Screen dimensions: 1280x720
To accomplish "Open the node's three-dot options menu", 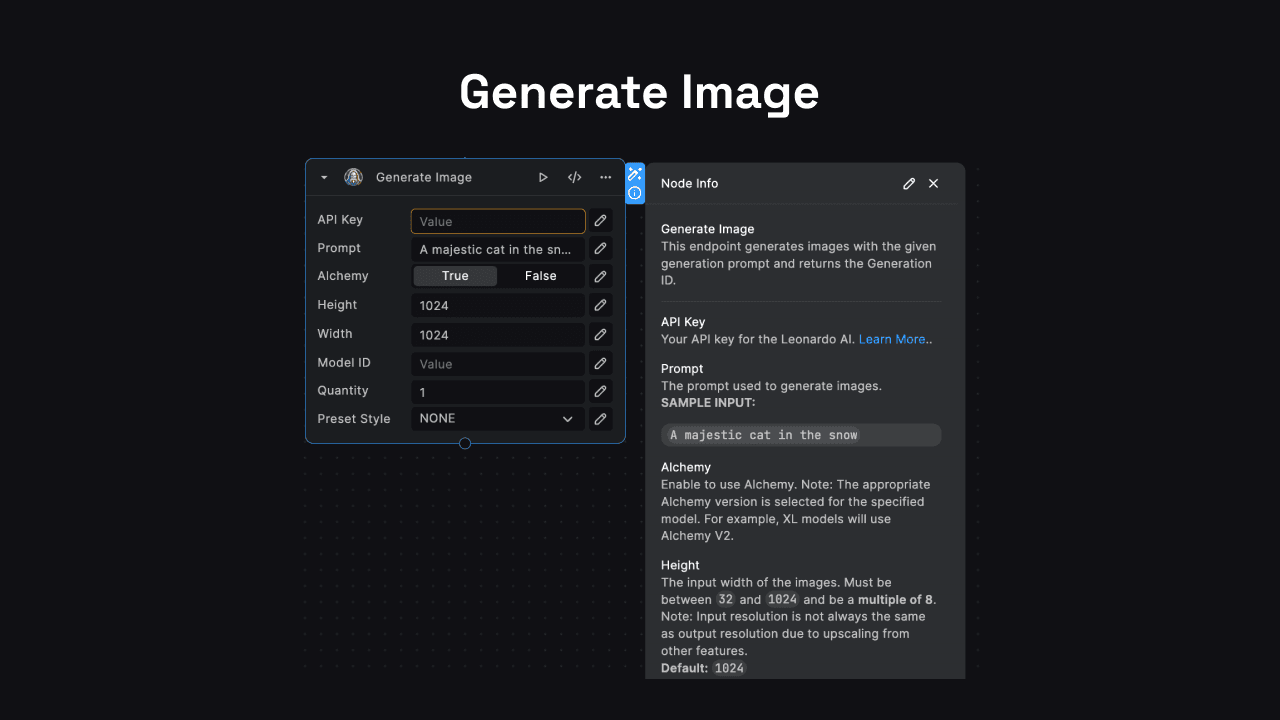I will (605, 177).
